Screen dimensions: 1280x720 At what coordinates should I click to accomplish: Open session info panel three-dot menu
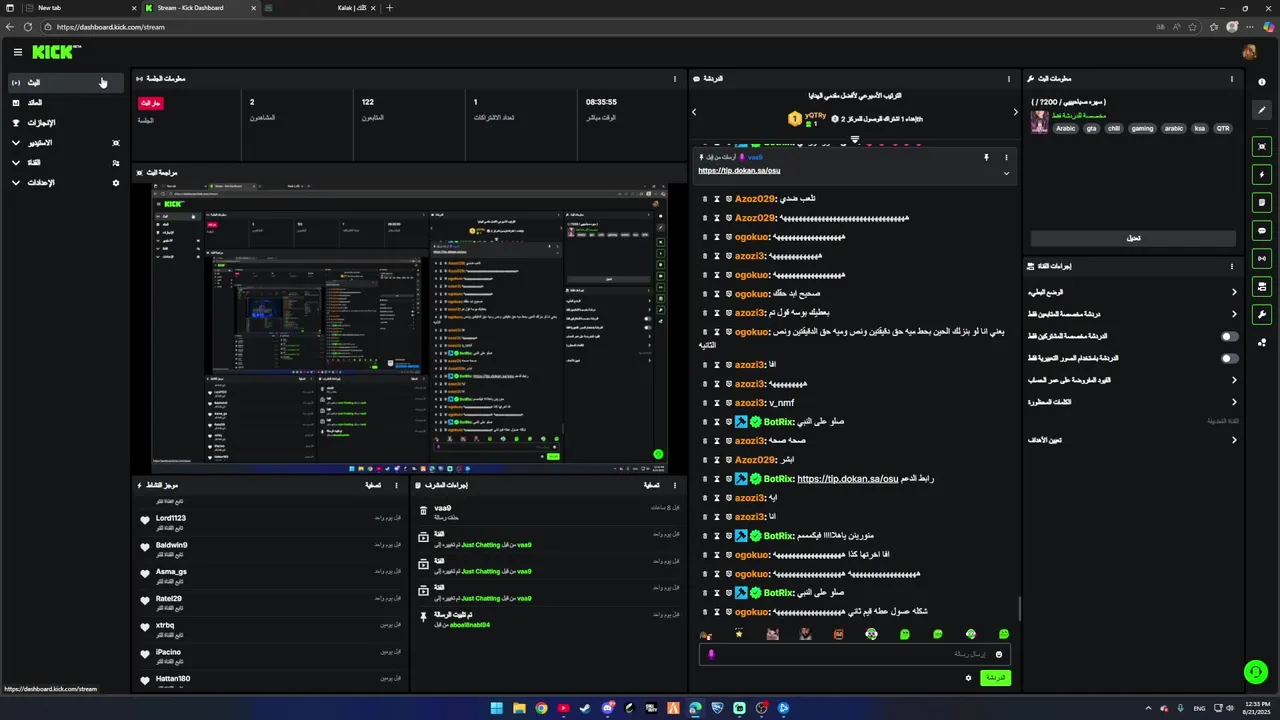click(675, 79)
